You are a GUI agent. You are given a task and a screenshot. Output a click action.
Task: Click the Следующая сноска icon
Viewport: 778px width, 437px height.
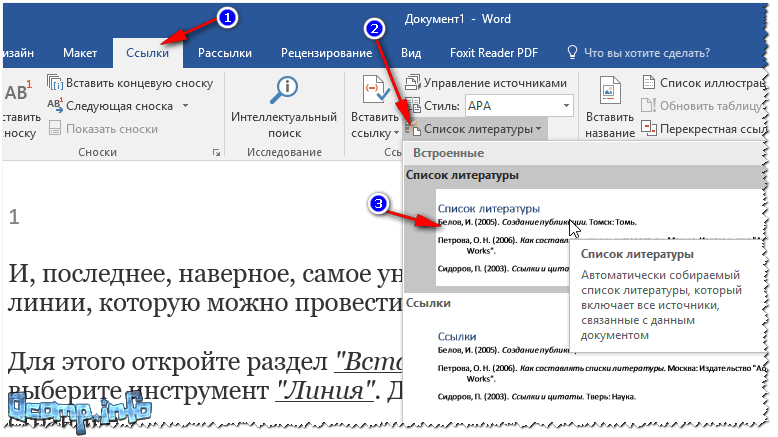[x=55, y=105]
